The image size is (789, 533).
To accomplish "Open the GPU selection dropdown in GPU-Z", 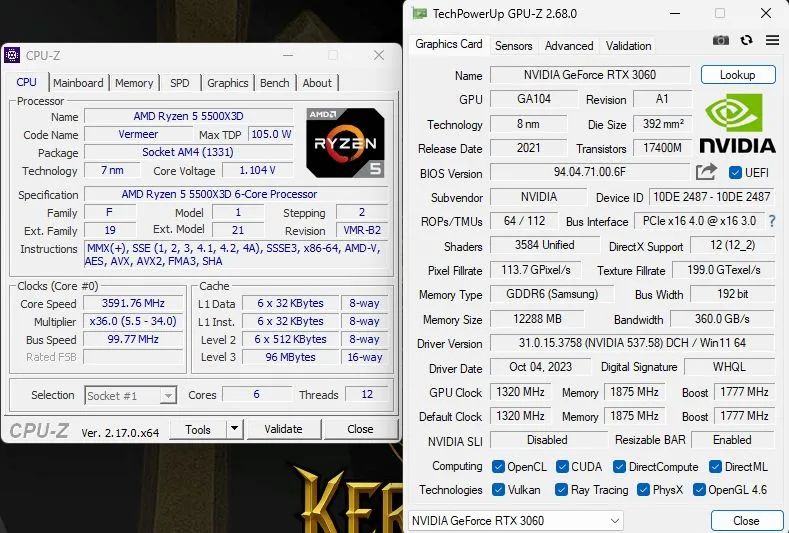I will [x=516, y=520].
